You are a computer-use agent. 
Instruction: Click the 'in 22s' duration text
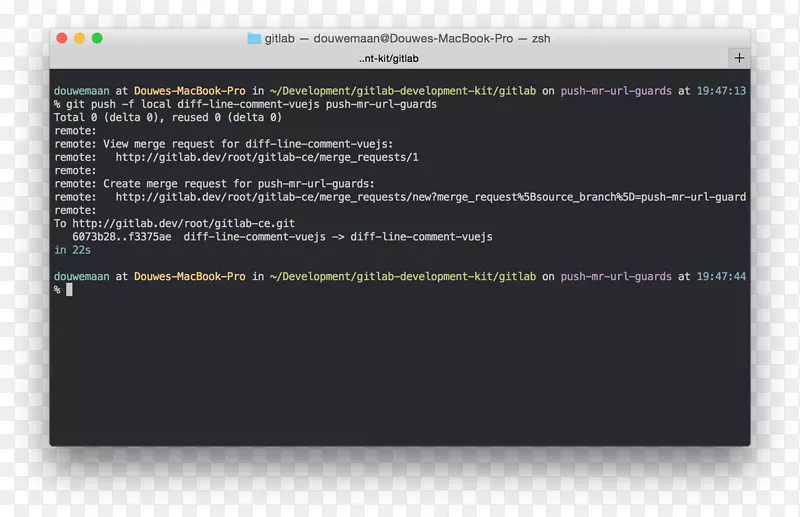[x=72, y=250]
